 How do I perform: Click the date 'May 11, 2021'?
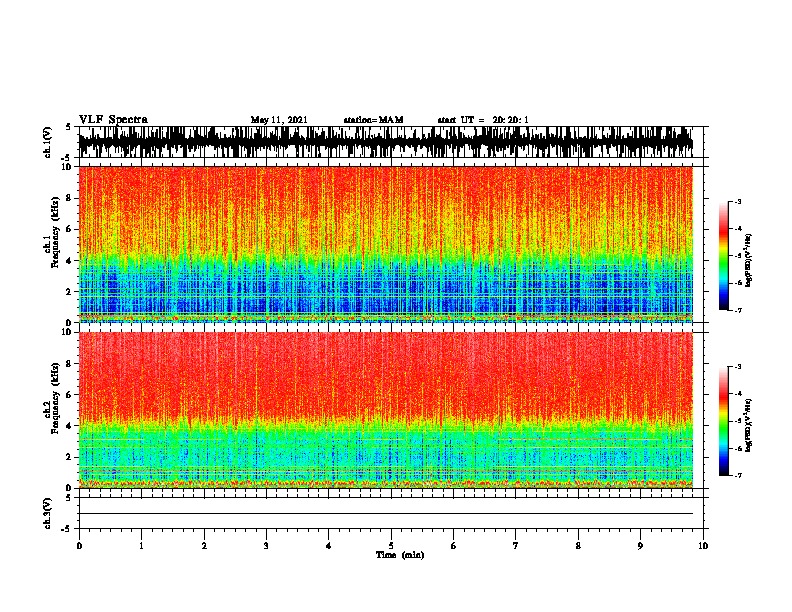tap(279, 120)
